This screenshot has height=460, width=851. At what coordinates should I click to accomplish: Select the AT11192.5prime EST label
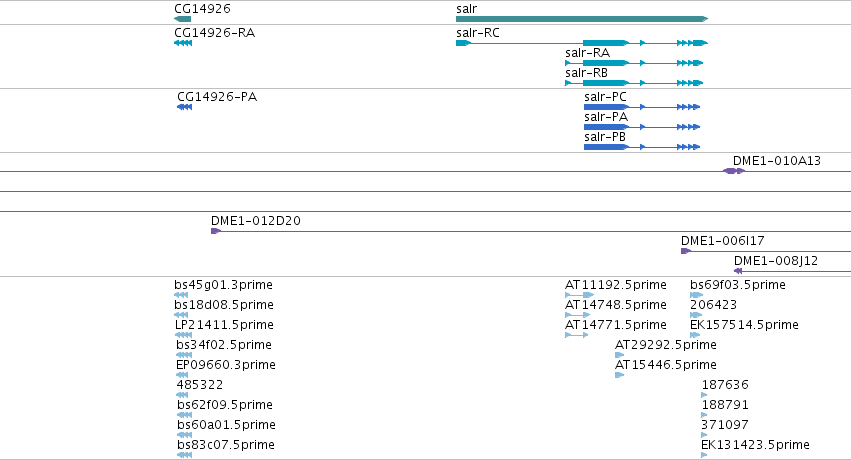coord(615,285)
